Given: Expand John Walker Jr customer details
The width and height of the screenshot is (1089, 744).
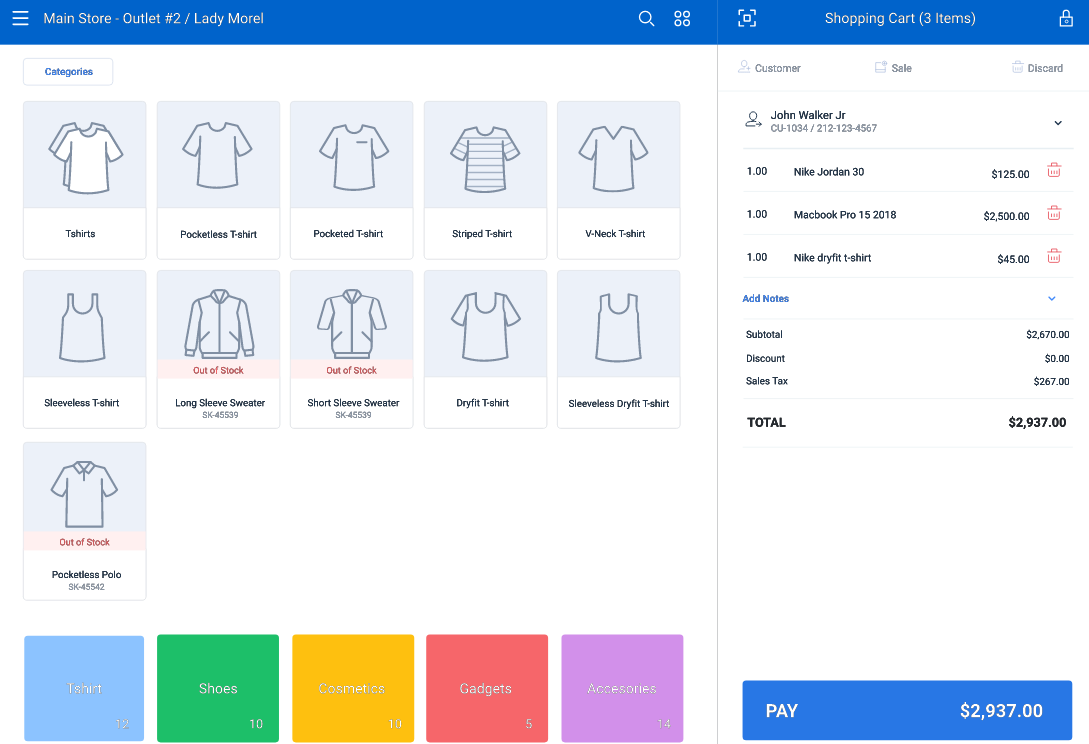Looking at the screenshot, I should coord(1058,123).
